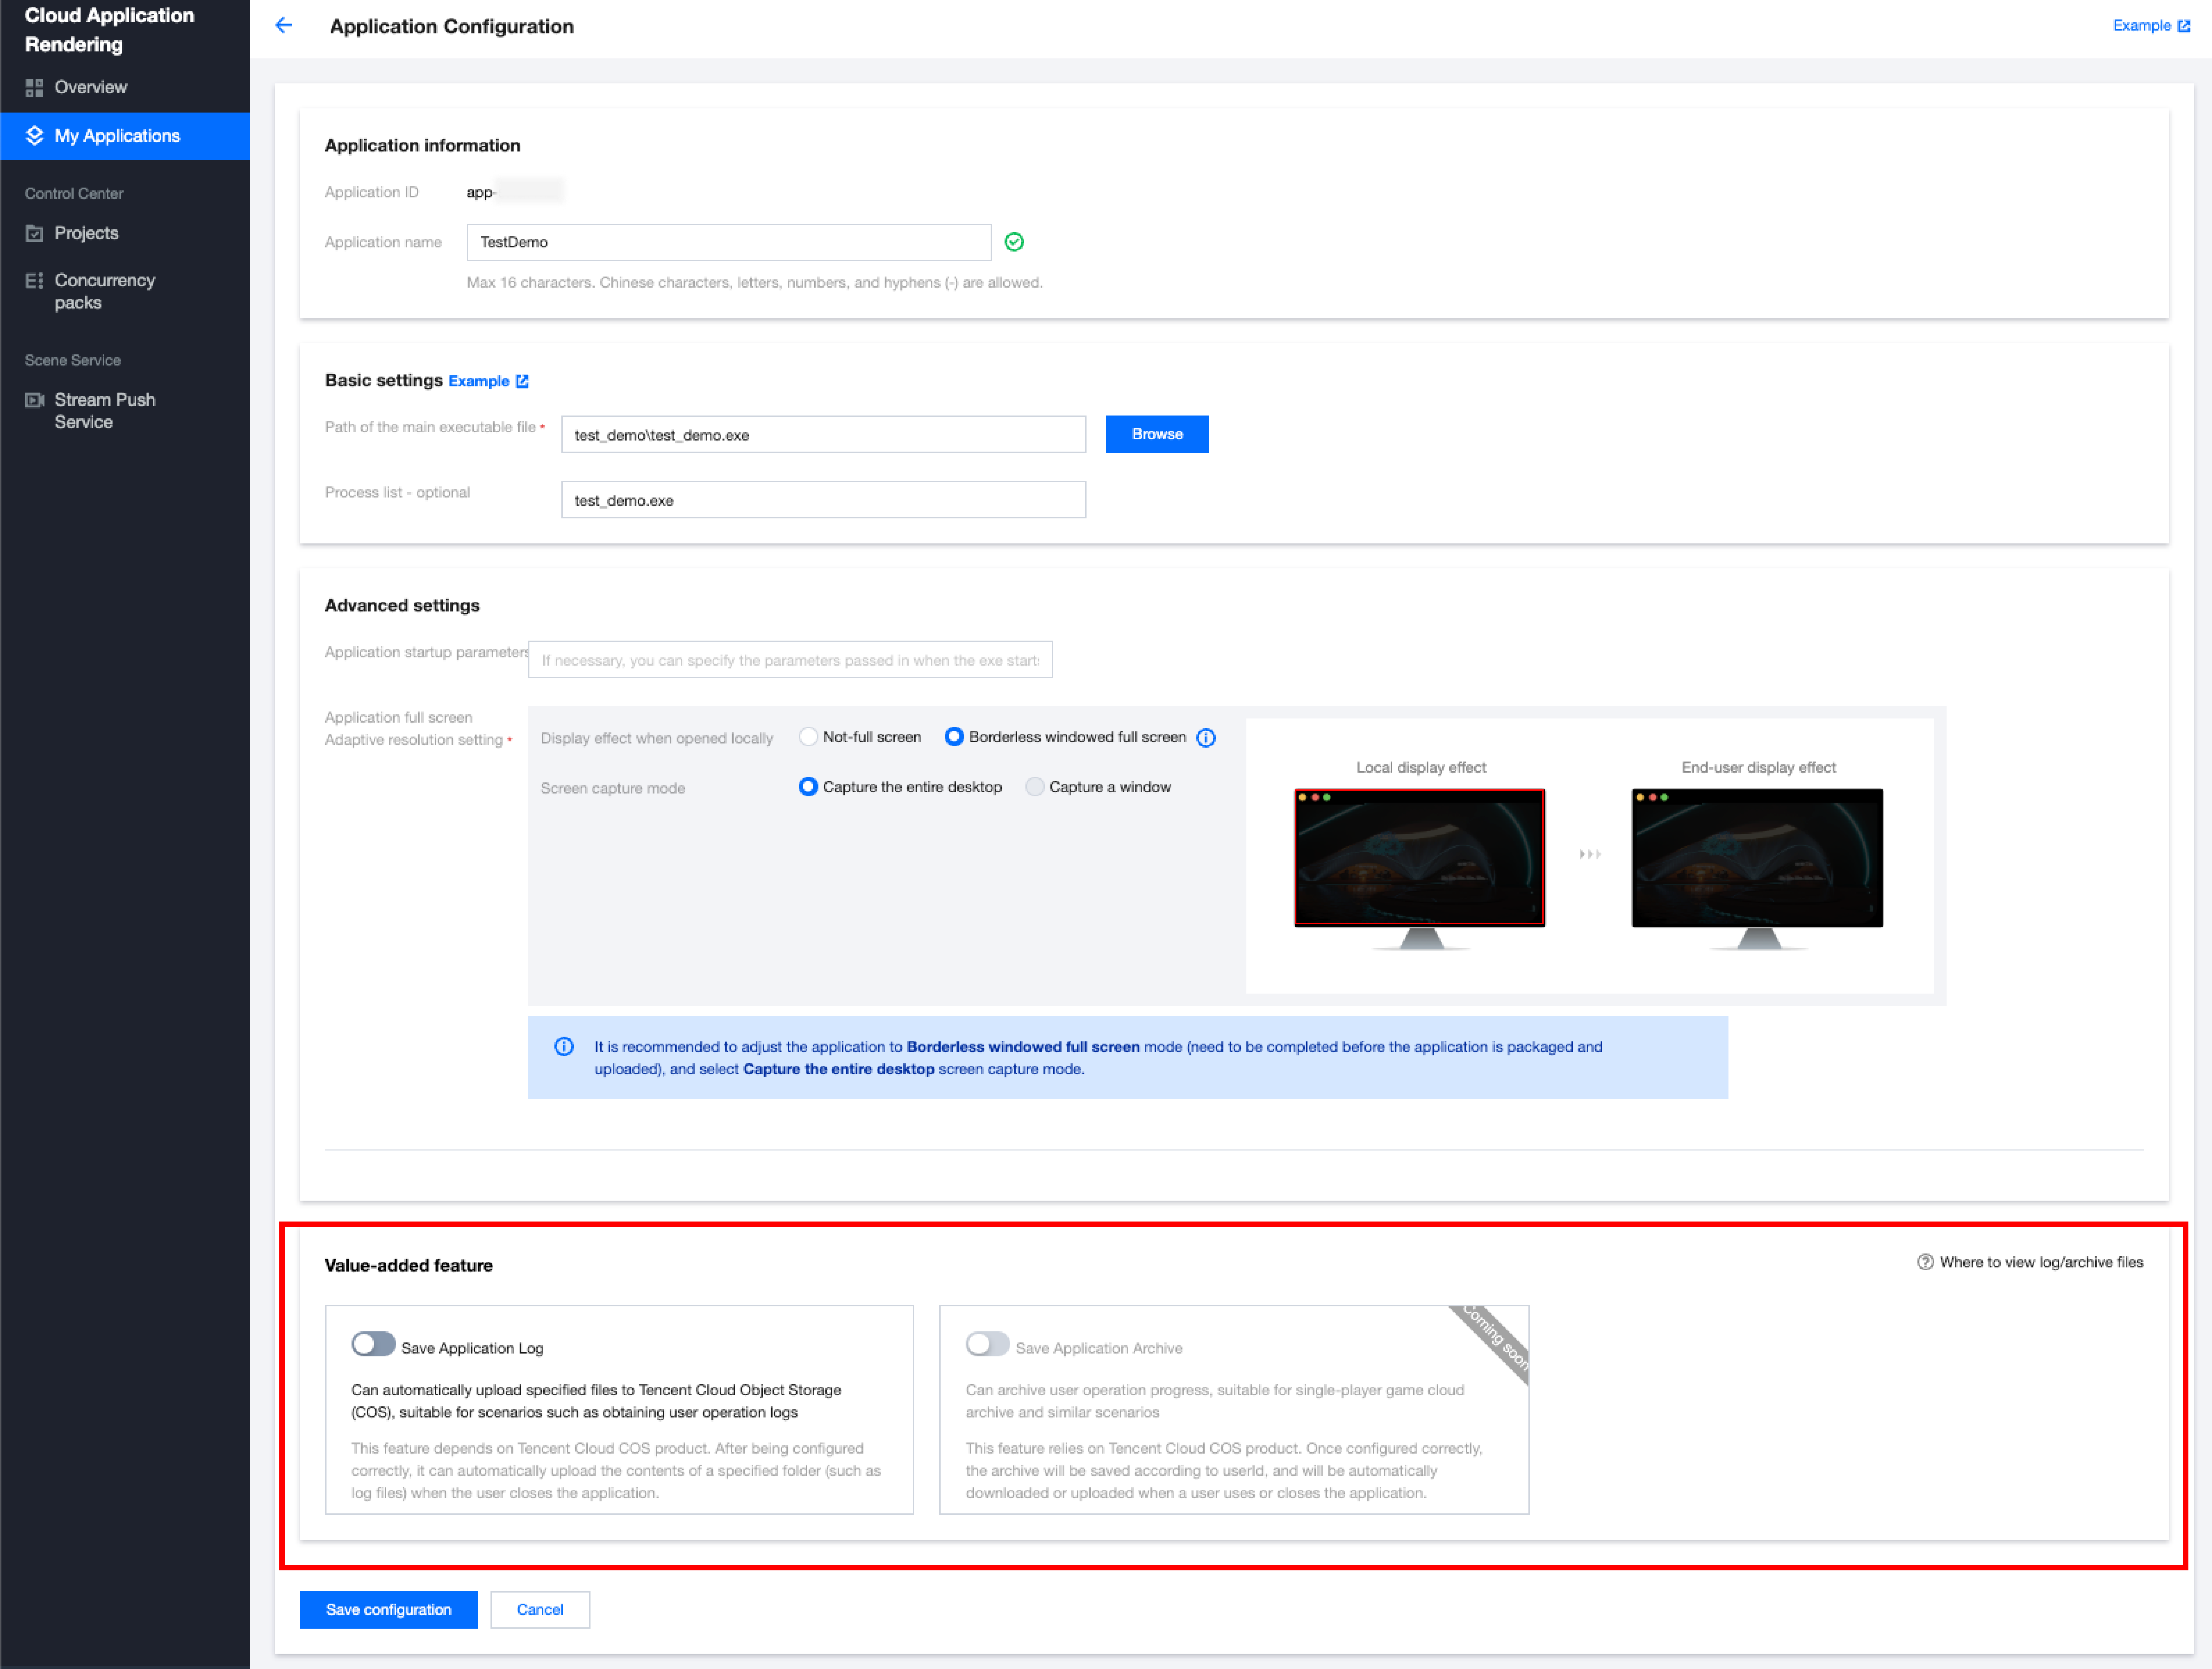Click the Where to view log/archive help icon
The width and height of the screenshot is (2212, 1669).
(1925, 1262)
